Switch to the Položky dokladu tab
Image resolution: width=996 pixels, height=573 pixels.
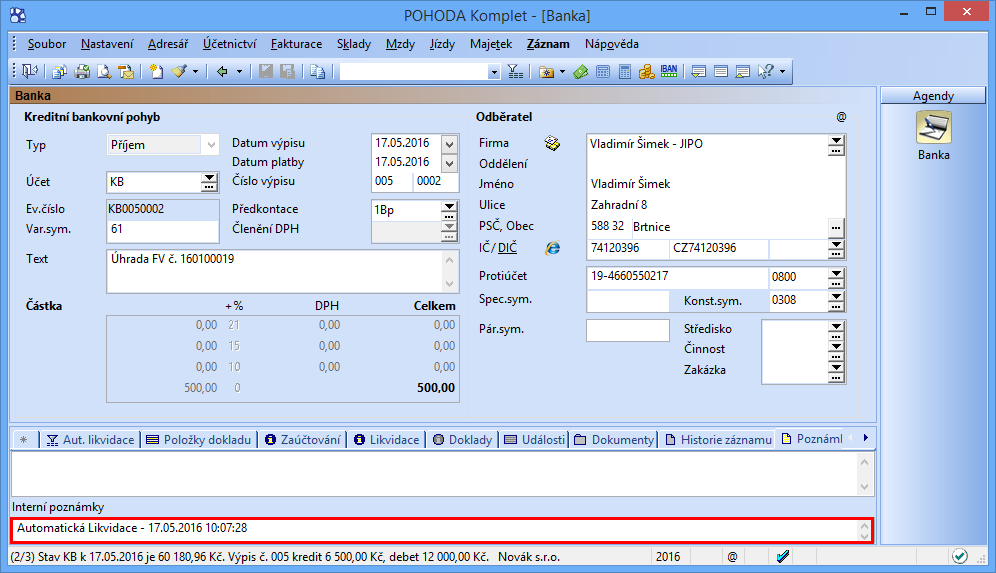198,440
